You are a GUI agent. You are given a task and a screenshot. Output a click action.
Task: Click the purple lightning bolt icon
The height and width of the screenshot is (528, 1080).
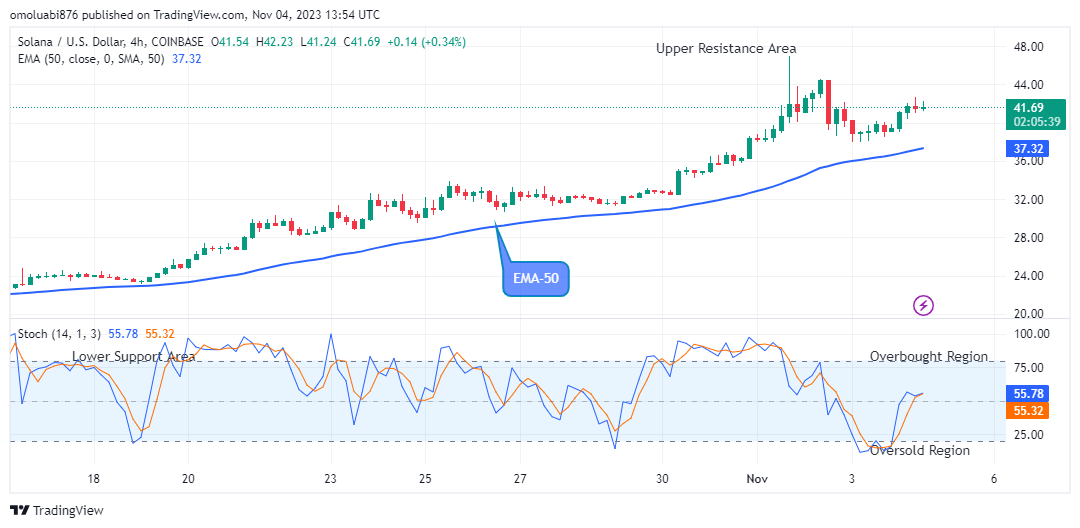[924, 305]
